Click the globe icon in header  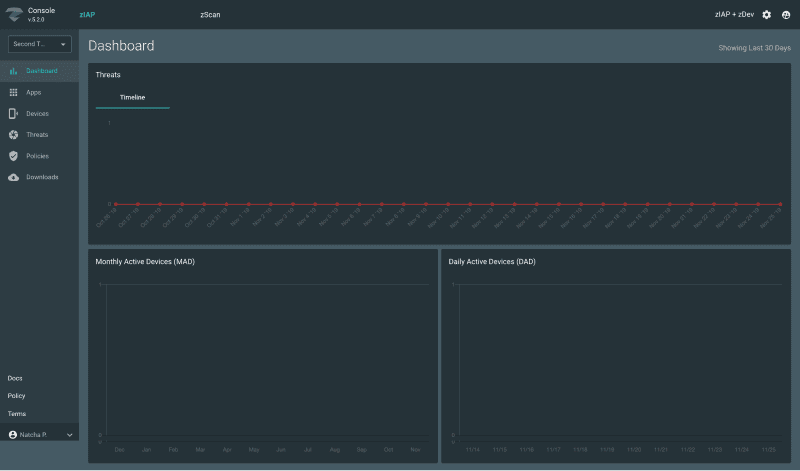click(786, 15)
